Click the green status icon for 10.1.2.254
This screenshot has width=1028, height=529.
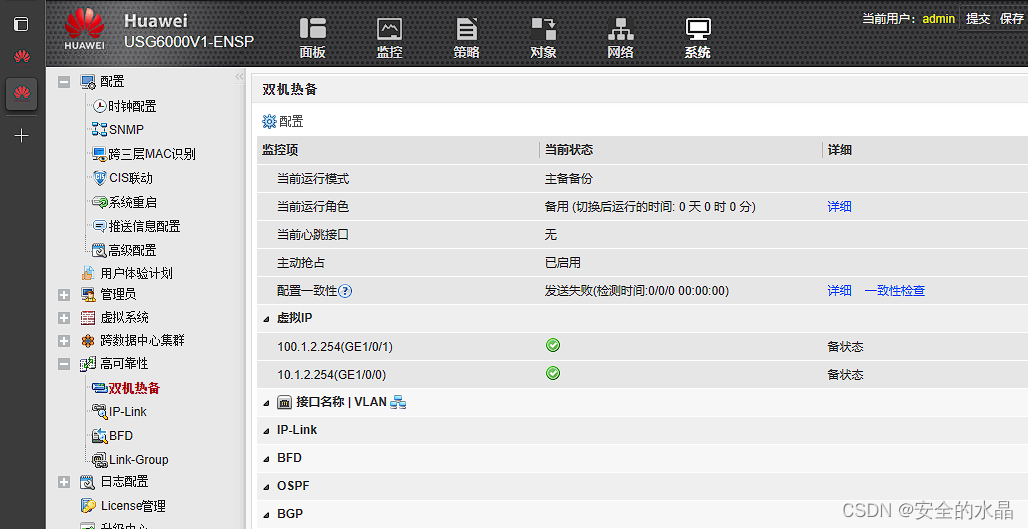pyautogui.click(x=553, y=374)
